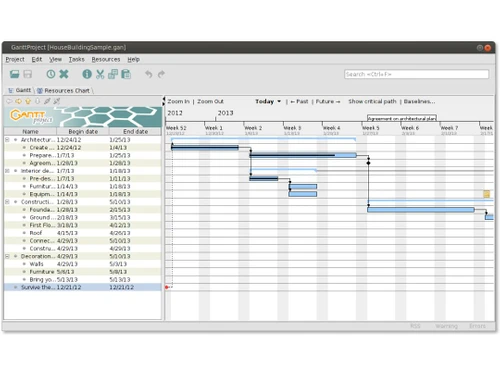The width and height of the screenshot is (500, 375).
Task: Click Show critical path
Action: point(372,101)
